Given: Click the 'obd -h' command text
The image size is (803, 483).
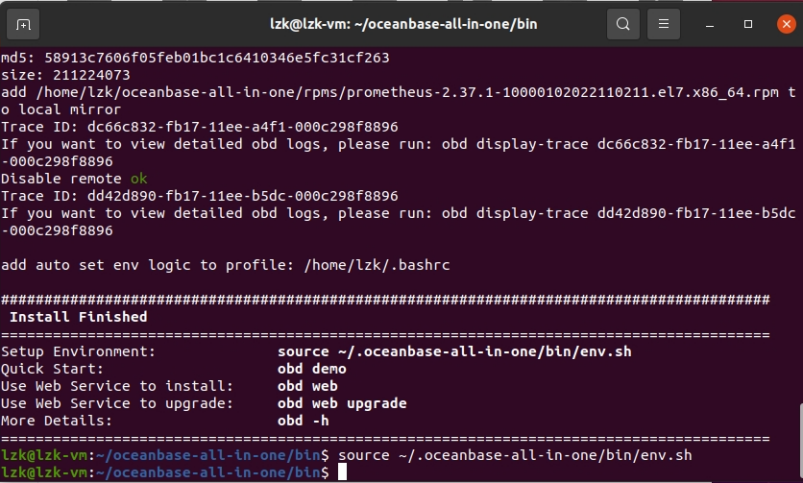Looking at the screenshot, I should click(303, 421).
